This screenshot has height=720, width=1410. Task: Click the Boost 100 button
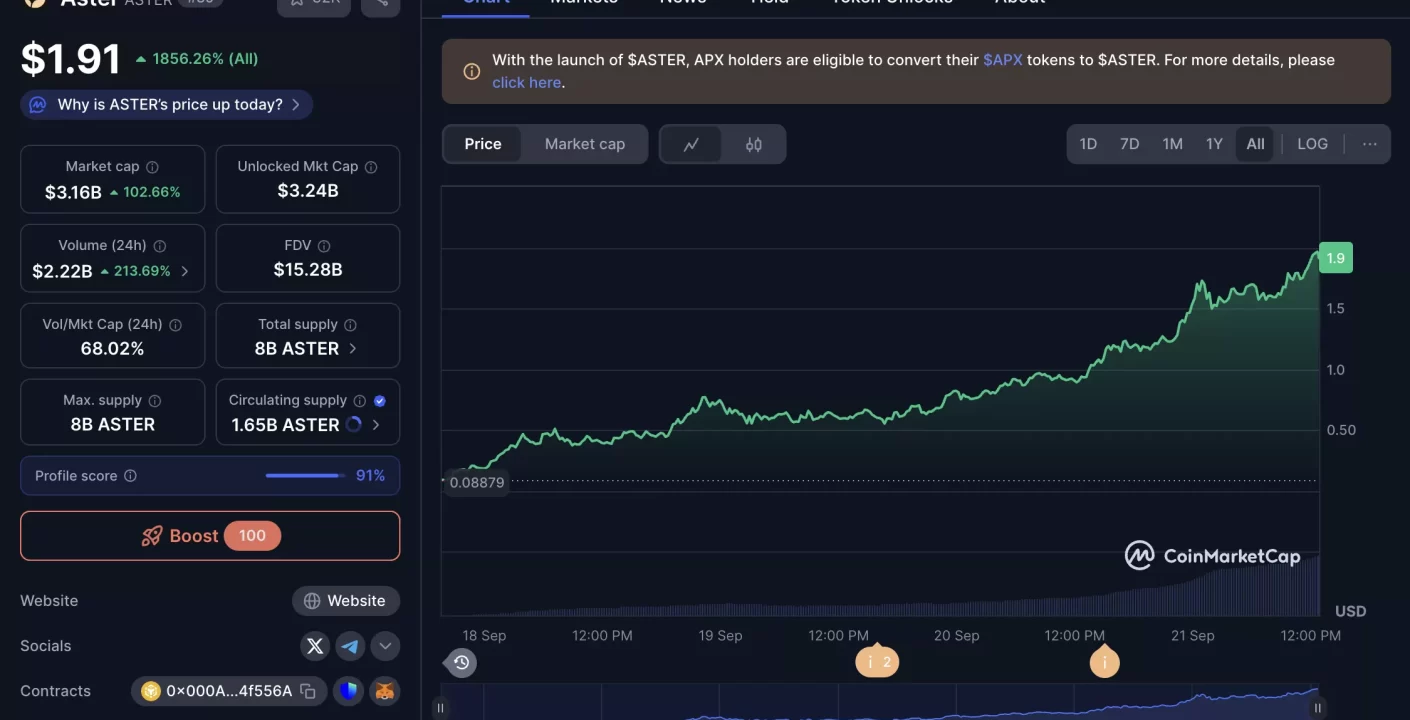point(209,536)
